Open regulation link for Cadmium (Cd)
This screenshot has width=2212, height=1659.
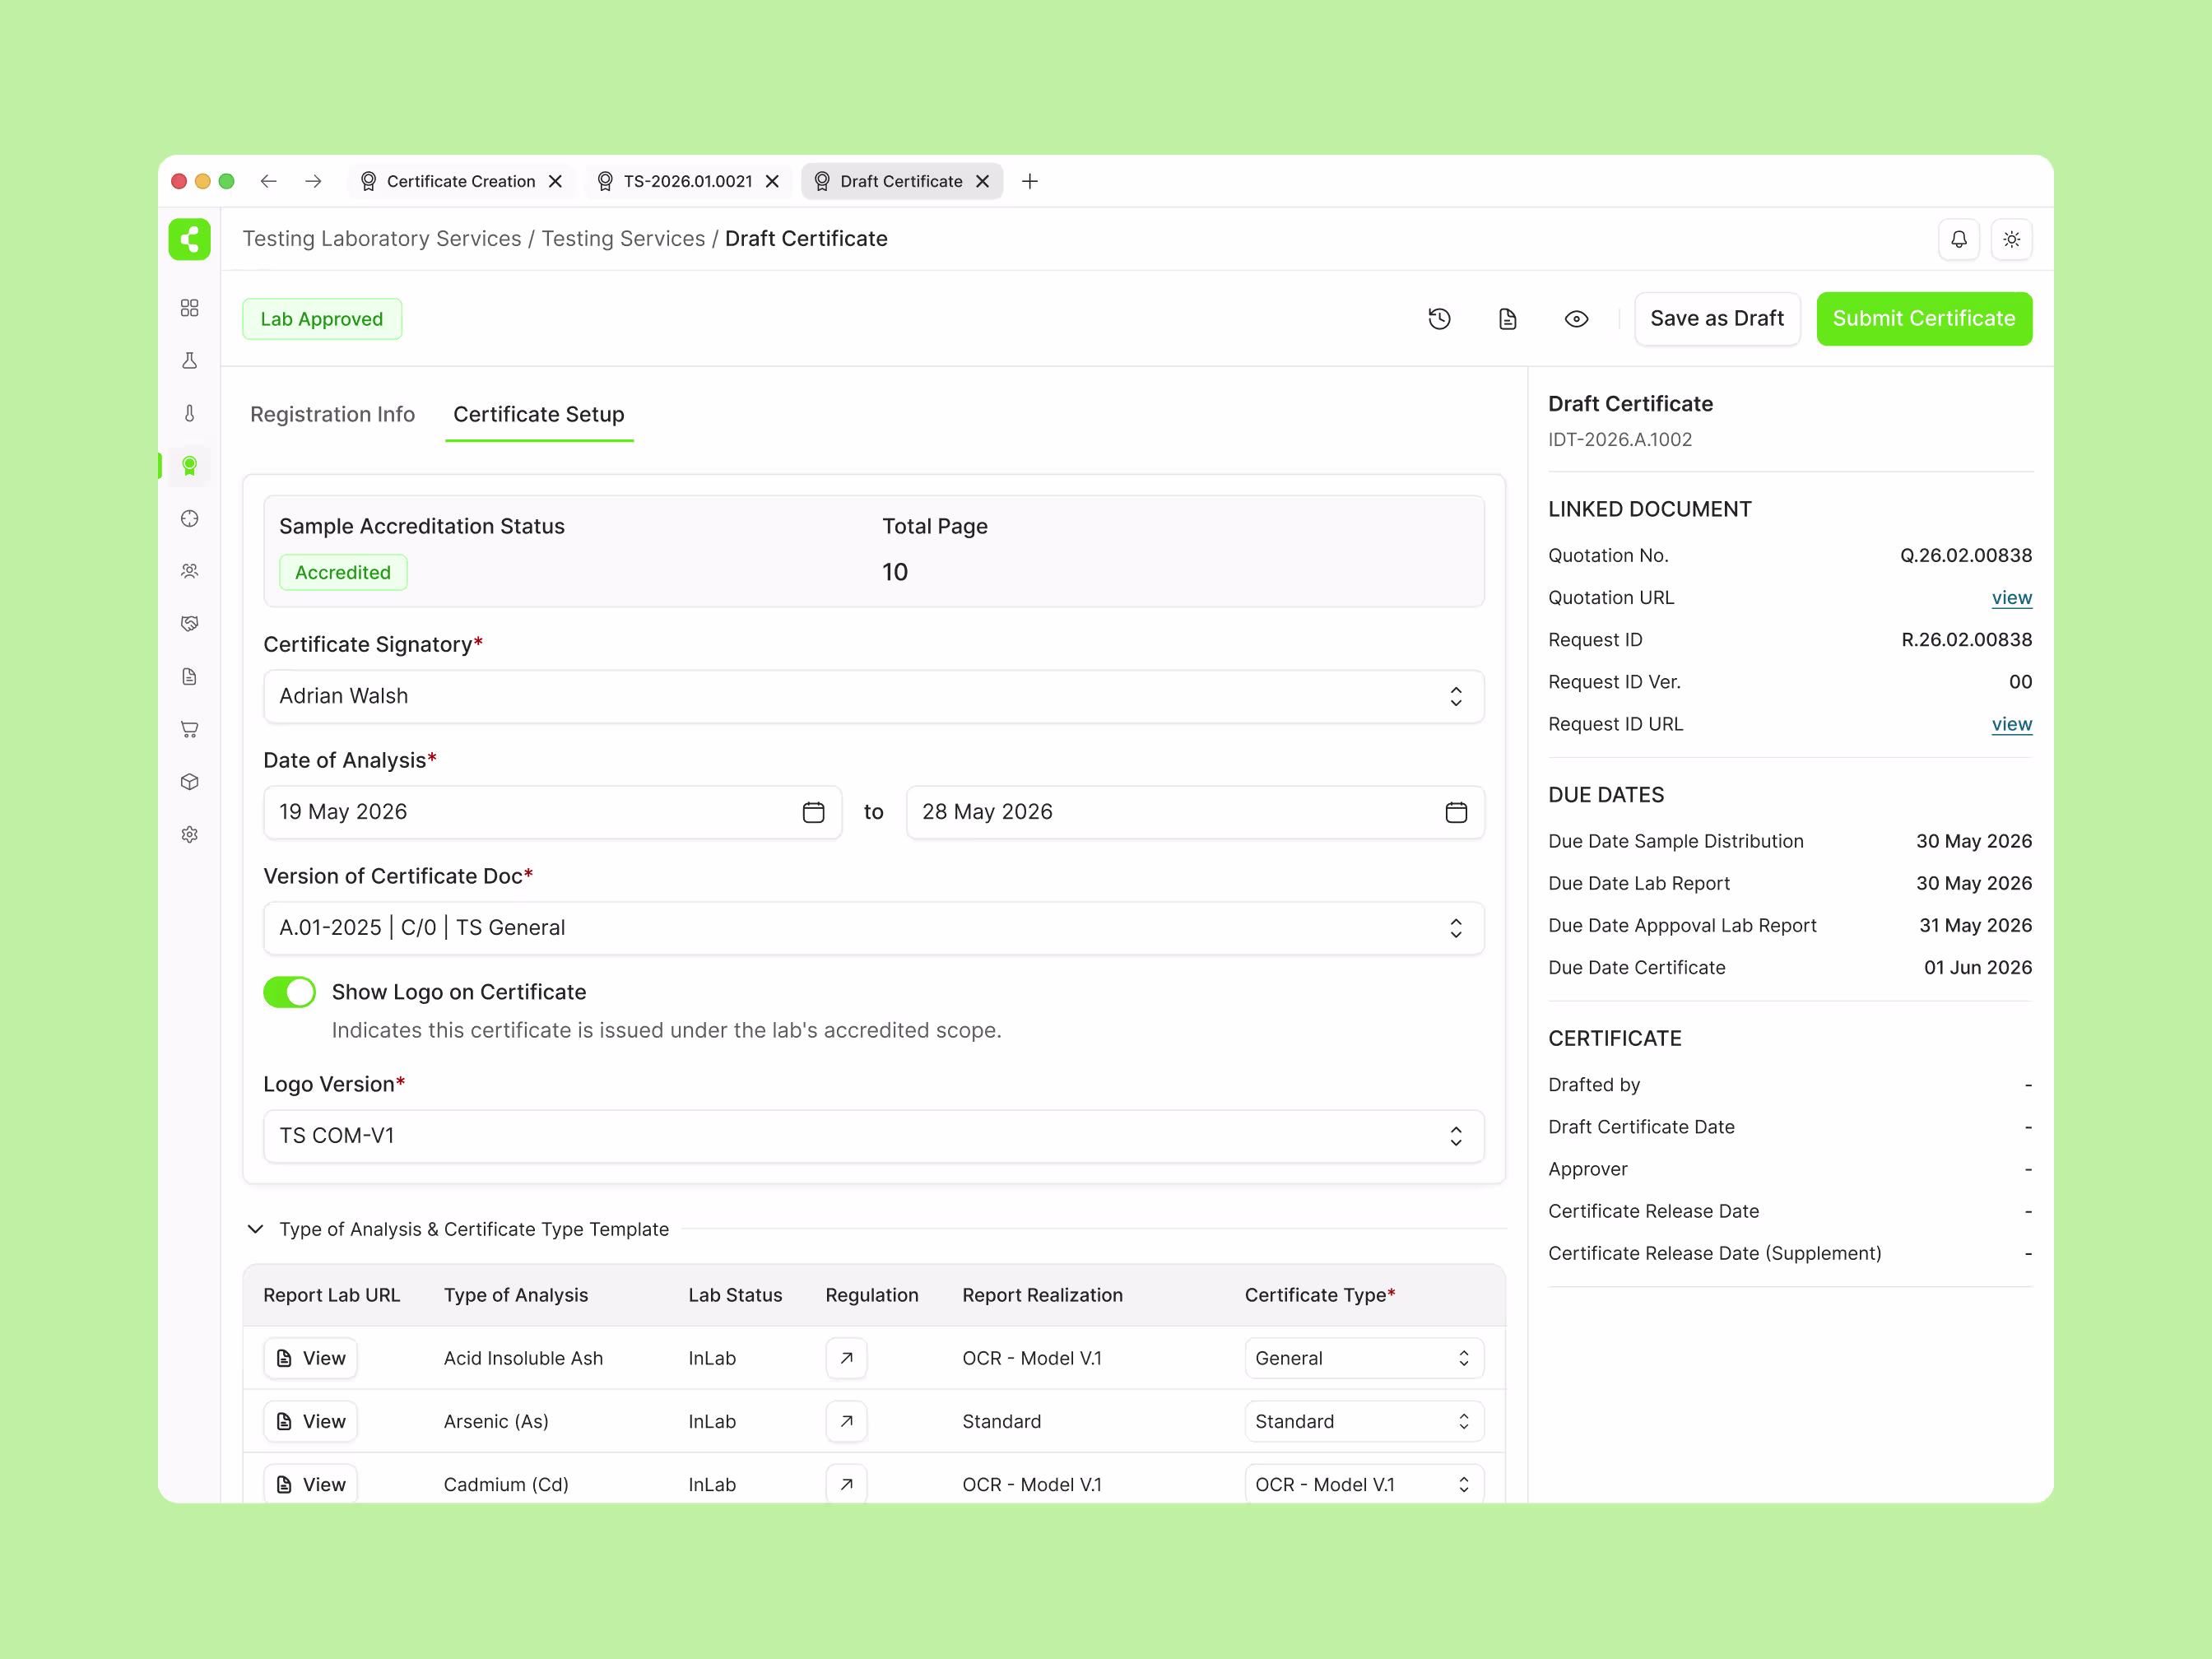click(846, 1484)
